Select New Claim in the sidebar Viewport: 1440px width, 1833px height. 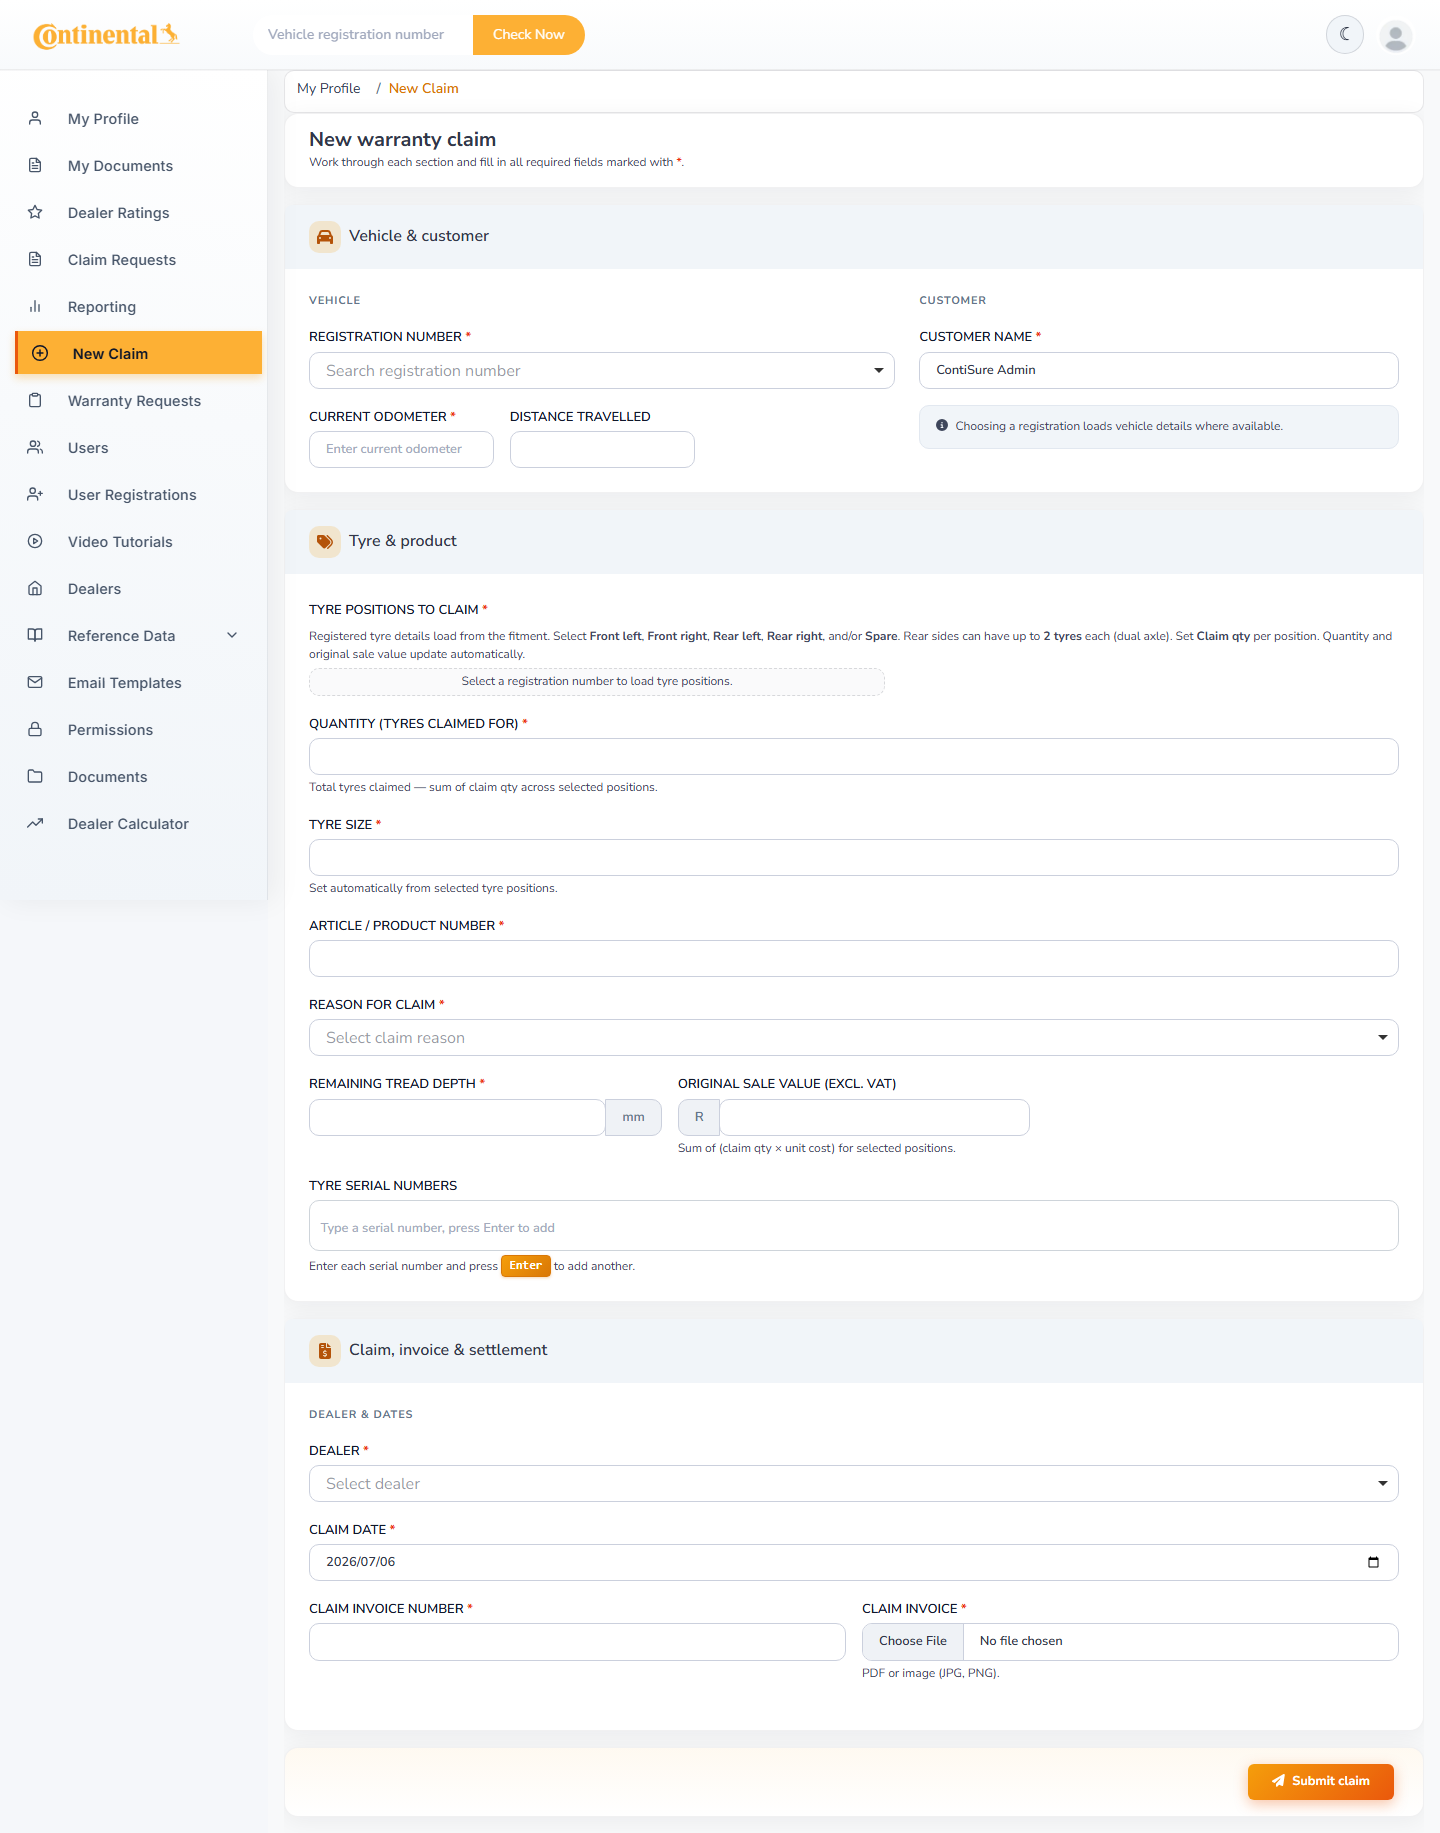pos(139,353)
